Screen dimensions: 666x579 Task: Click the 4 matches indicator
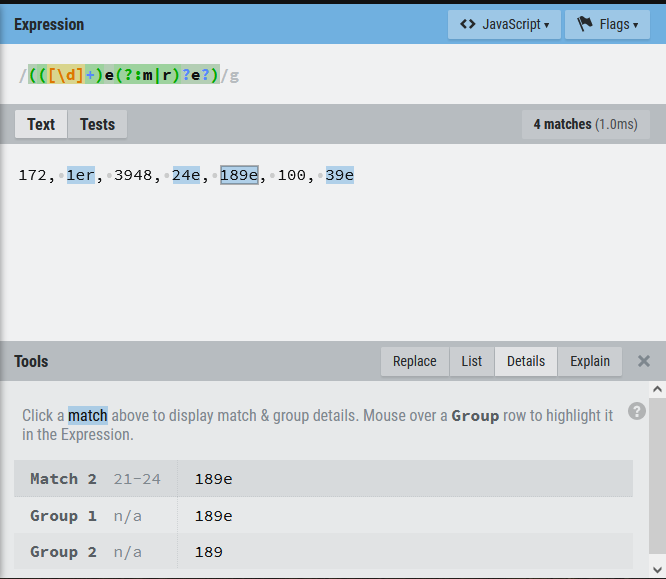[586, 124]
